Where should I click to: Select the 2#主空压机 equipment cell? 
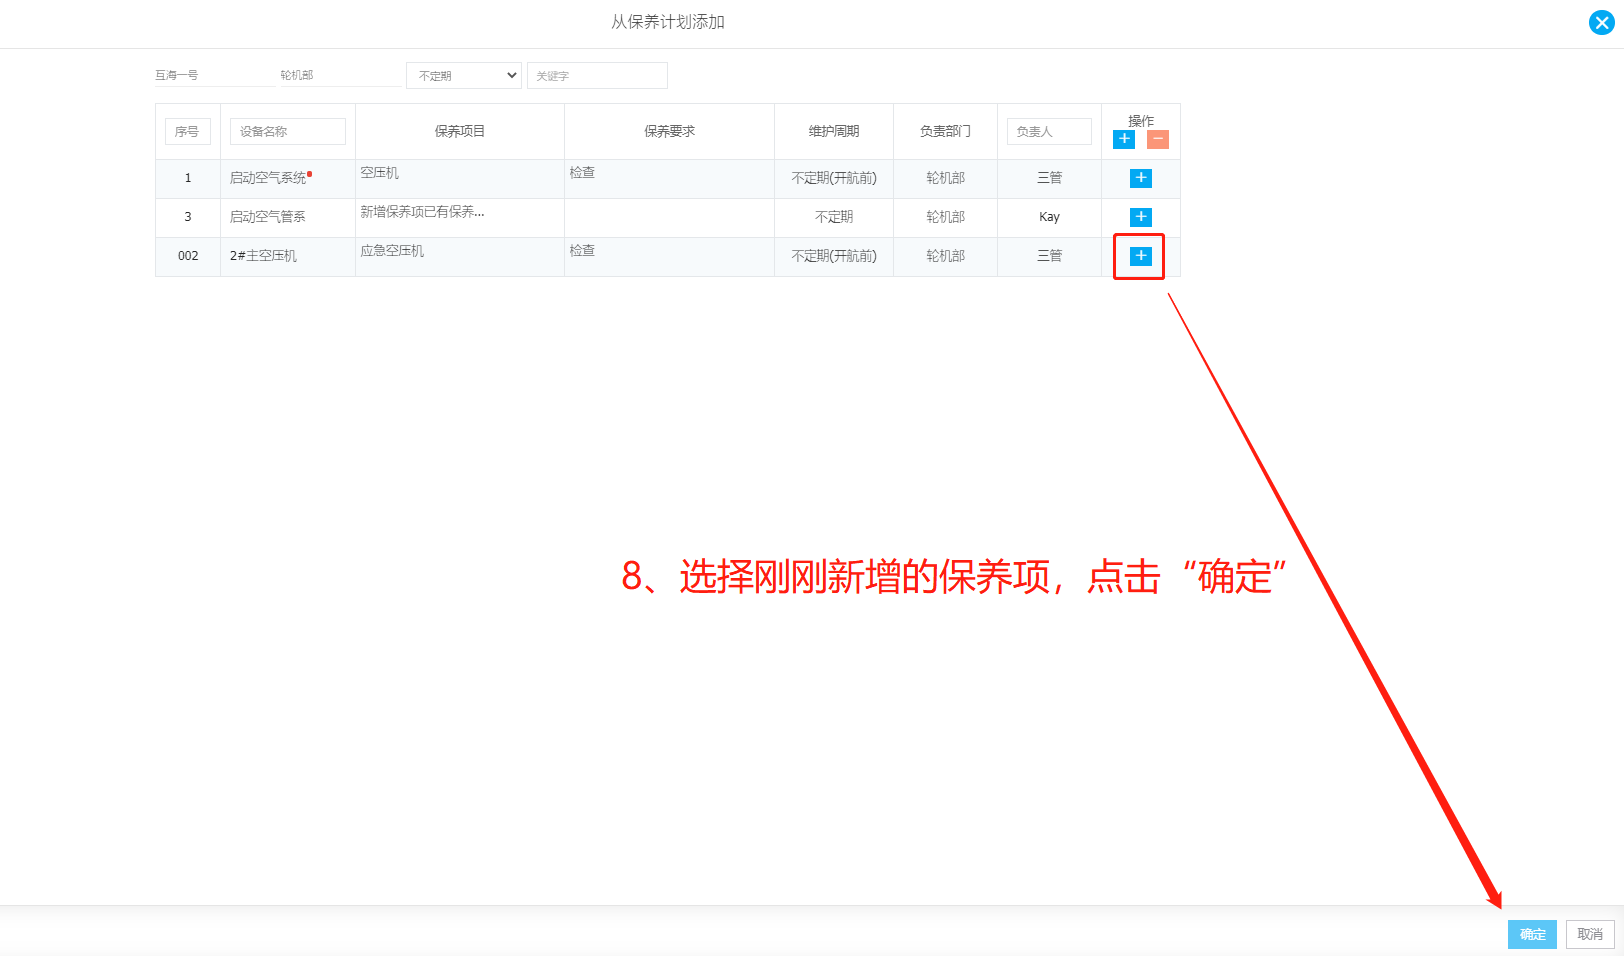click(288, 256)
